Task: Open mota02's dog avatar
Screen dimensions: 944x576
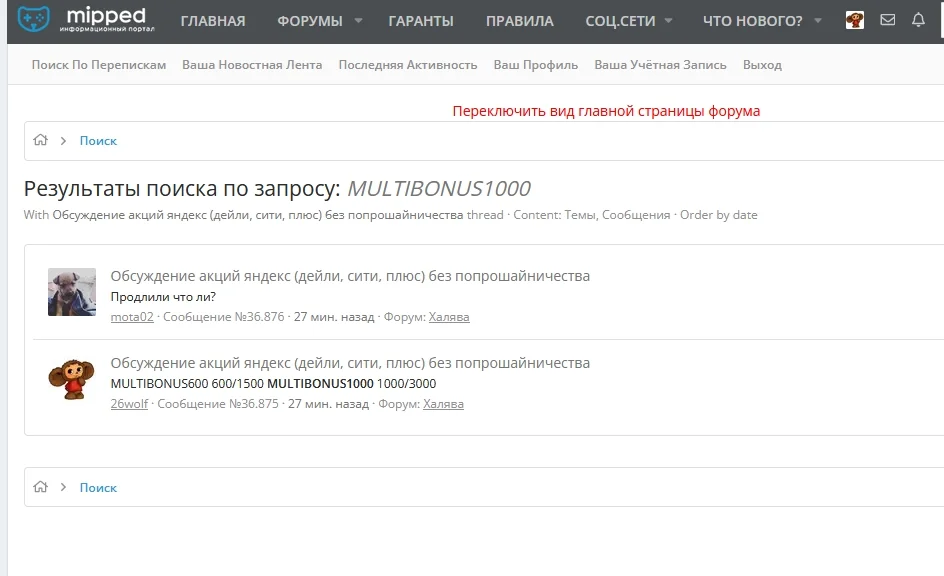Action: [x=72, y=292]
